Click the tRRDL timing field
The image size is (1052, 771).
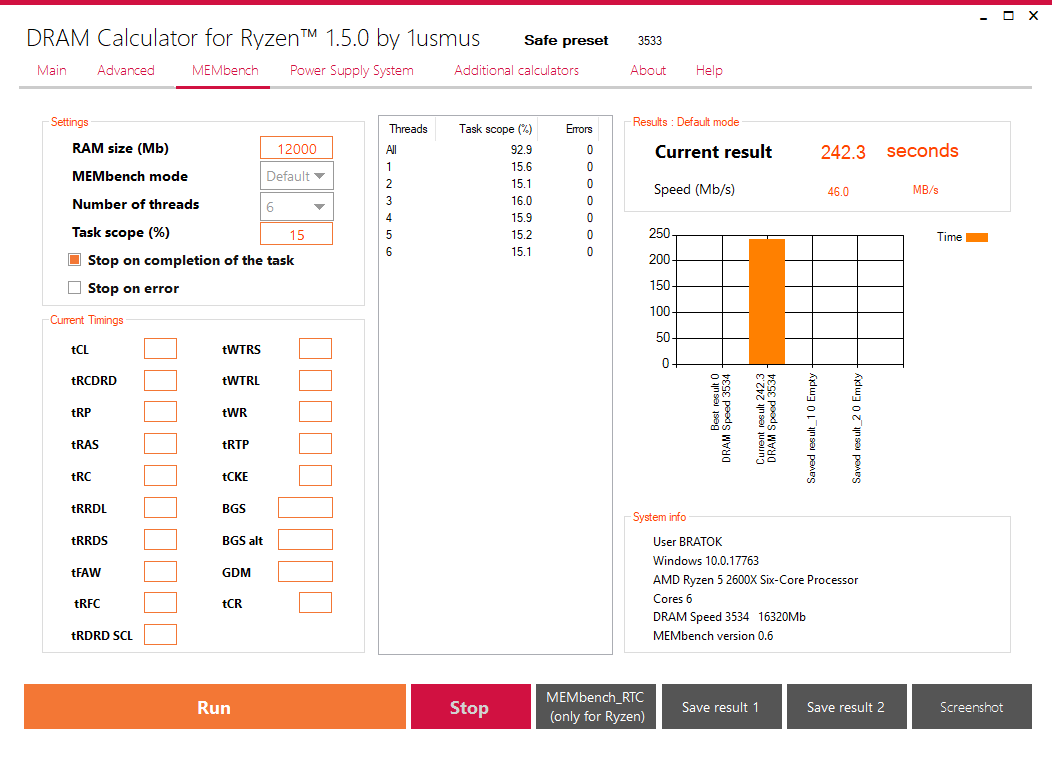click(x=160, y=508)
